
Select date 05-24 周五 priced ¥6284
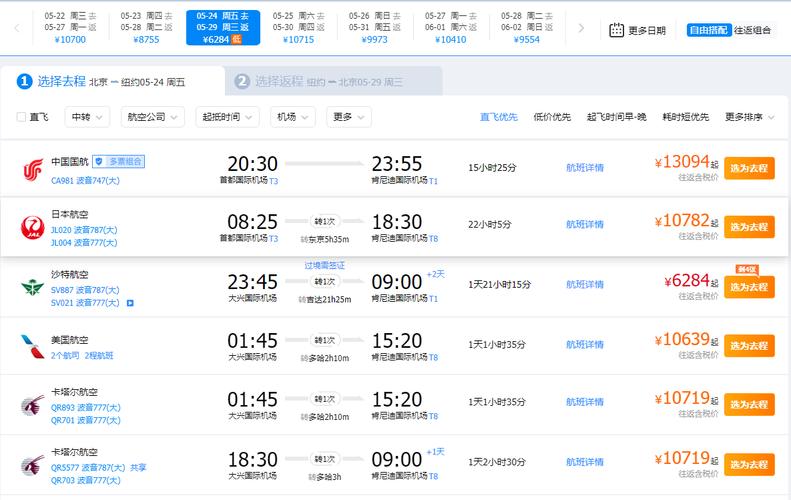pyautogui.click(x=223, y=28)
